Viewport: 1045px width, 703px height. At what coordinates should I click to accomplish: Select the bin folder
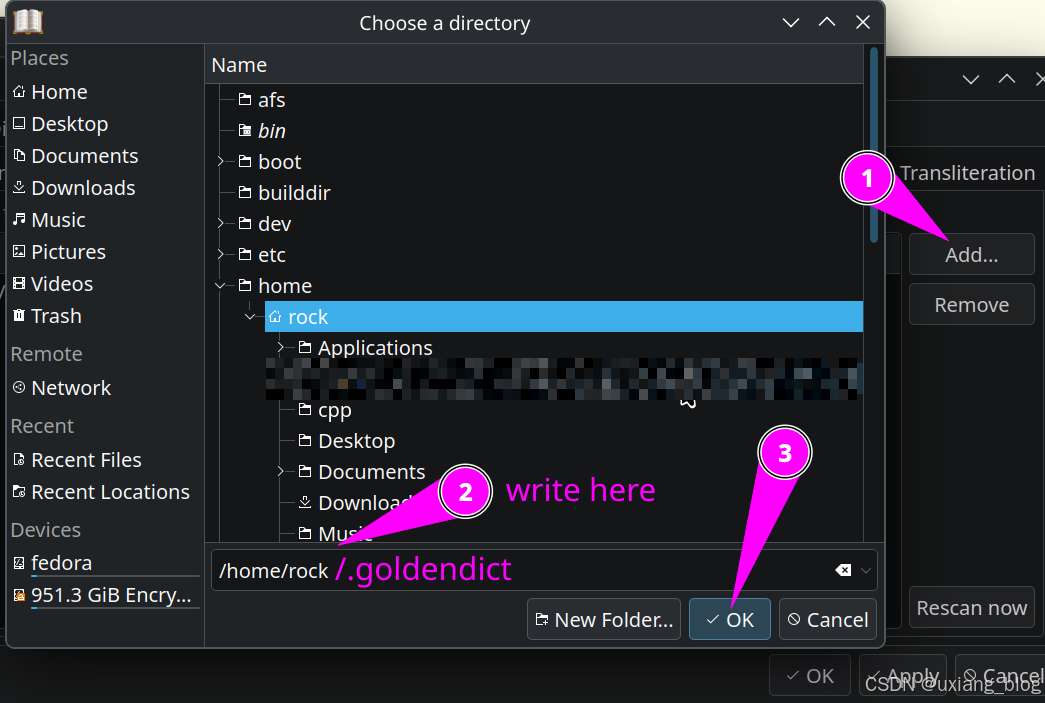(x=263, y=131)
